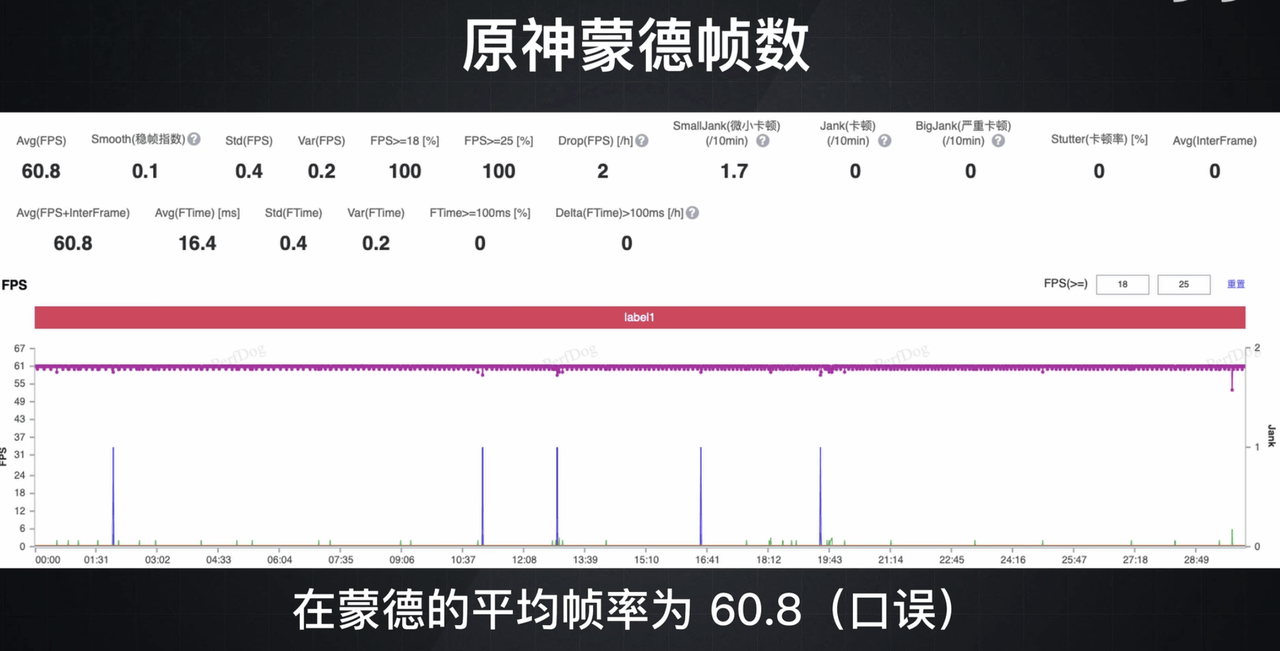Select the red label1 segment bar
This screenshot has height=651, width=1280.
640,317
